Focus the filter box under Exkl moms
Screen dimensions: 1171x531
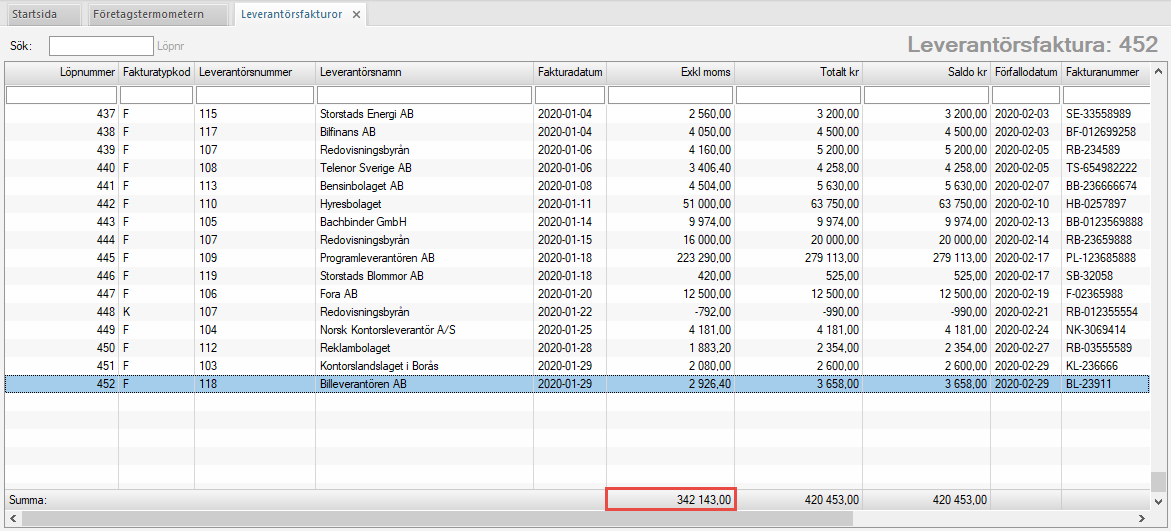click(670, 95)
